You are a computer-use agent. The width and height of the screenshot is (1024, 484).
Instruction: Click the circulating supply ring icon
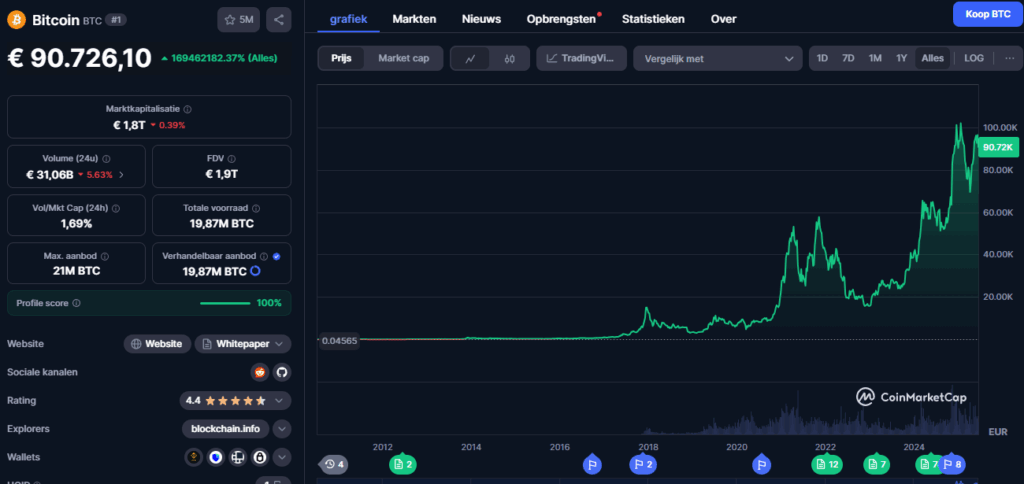(255, 270)
